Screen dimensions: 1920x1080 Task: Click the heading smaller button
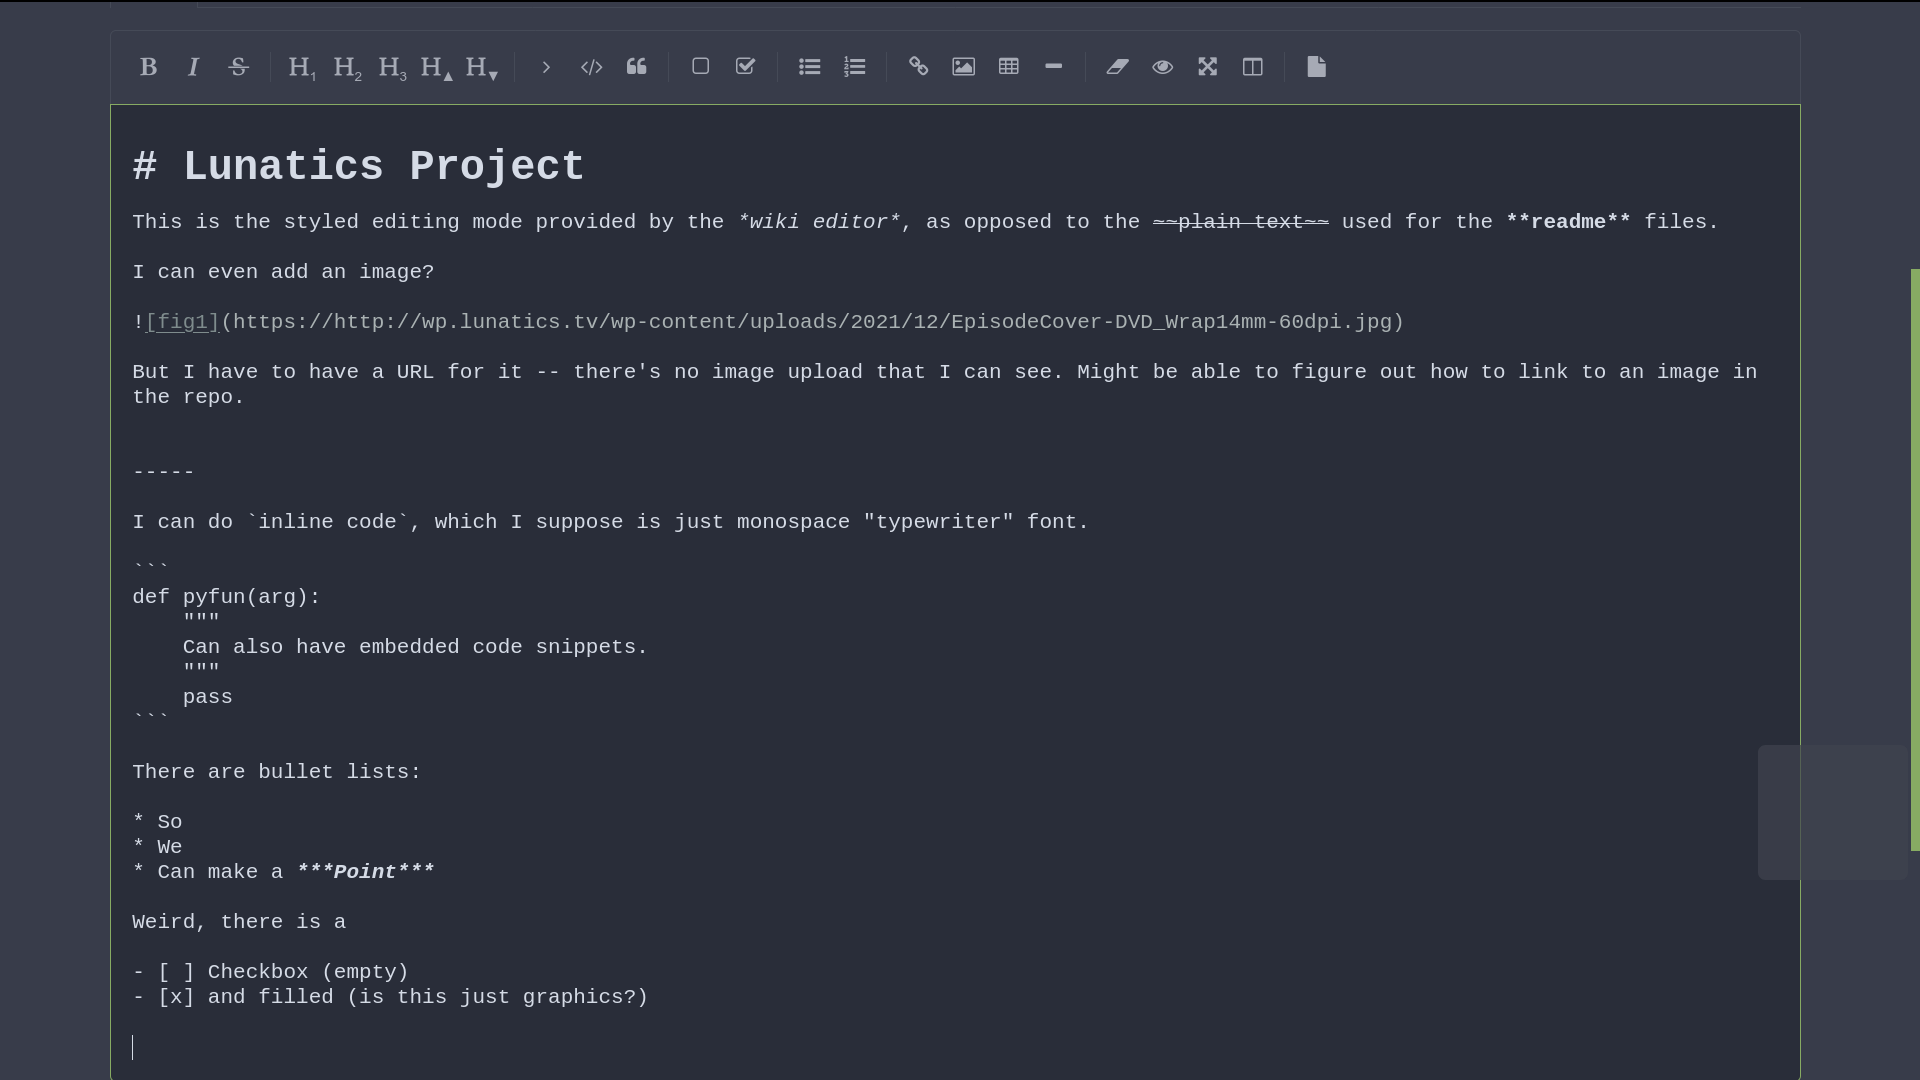point(481,67)
